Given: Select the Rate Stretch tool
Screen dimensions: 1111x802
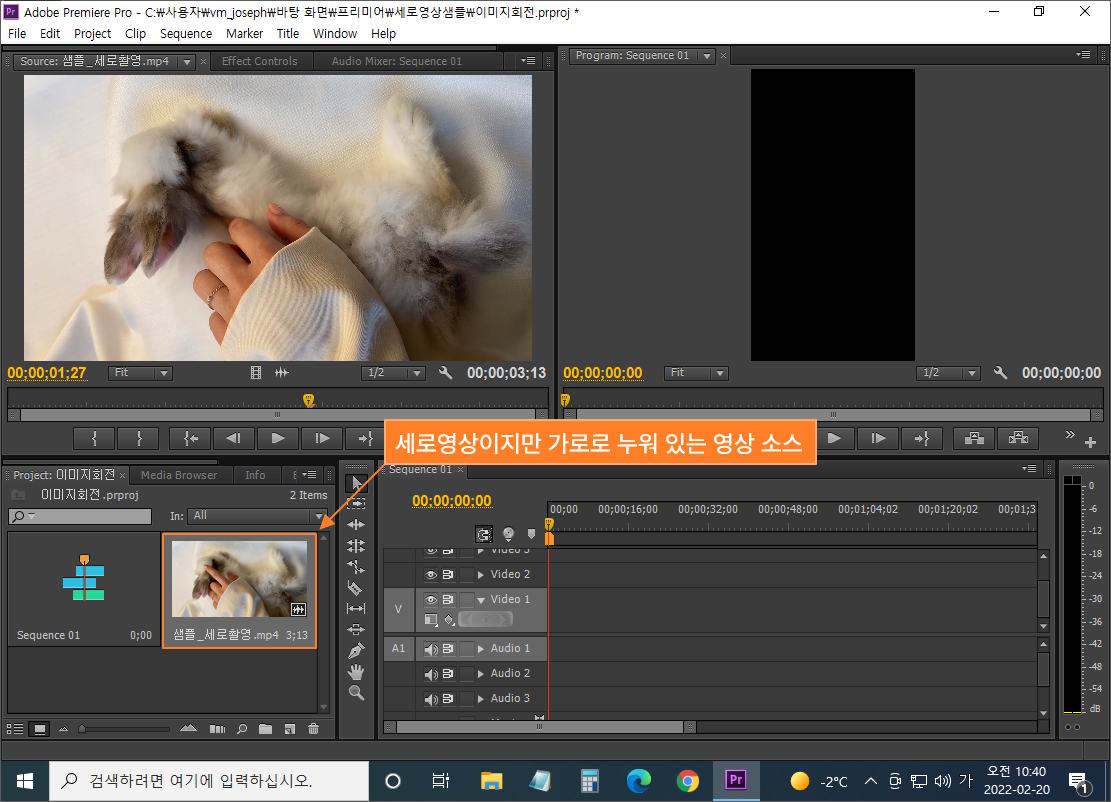Looking at the screenshot, I should [356, 567].
